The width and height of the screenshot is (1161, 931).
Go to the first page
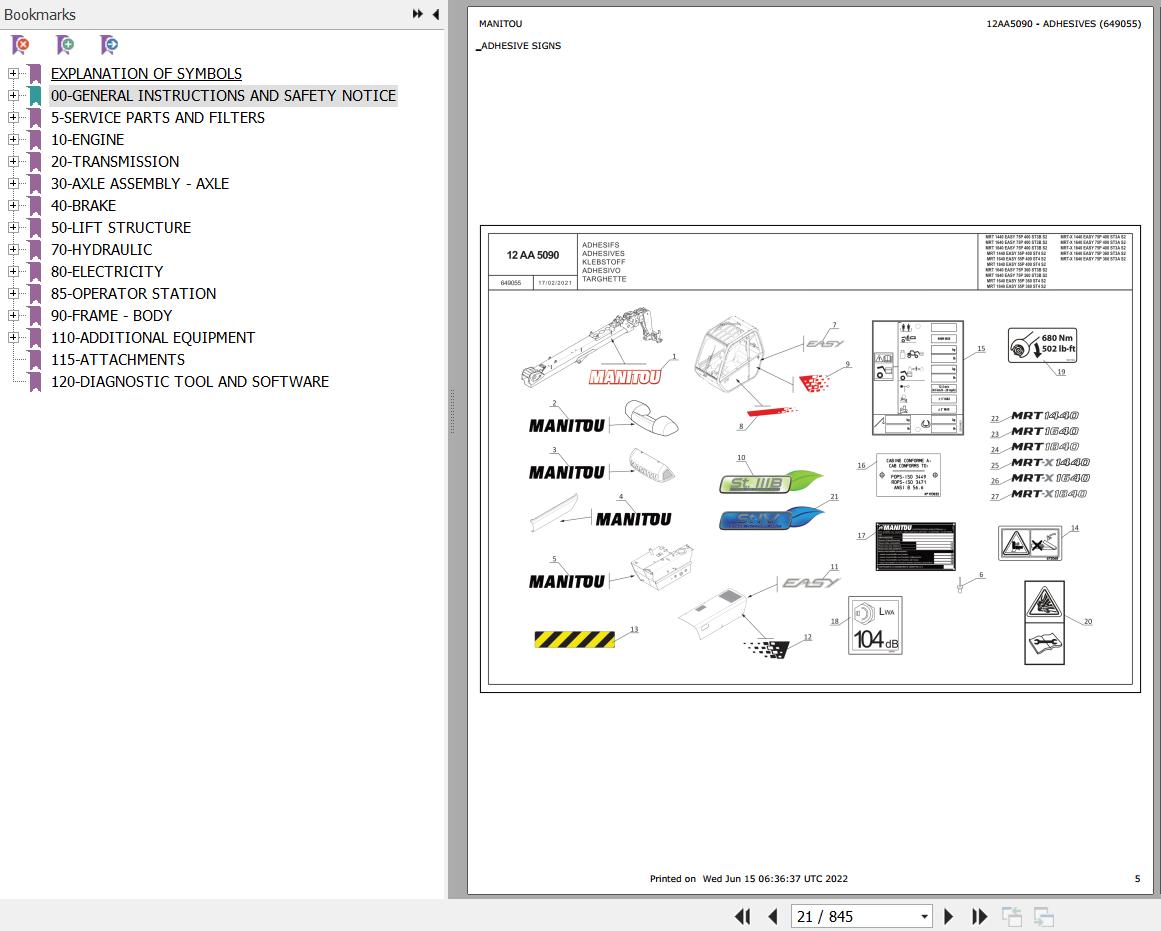coord(743,916)
